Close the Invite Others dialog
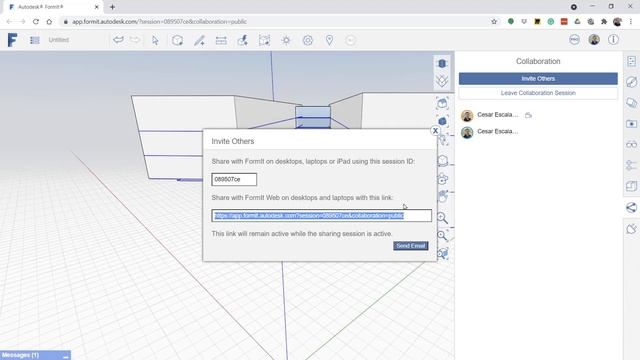Image resolution: width=640 pixels, height=360 pixels. pos(435,131)
